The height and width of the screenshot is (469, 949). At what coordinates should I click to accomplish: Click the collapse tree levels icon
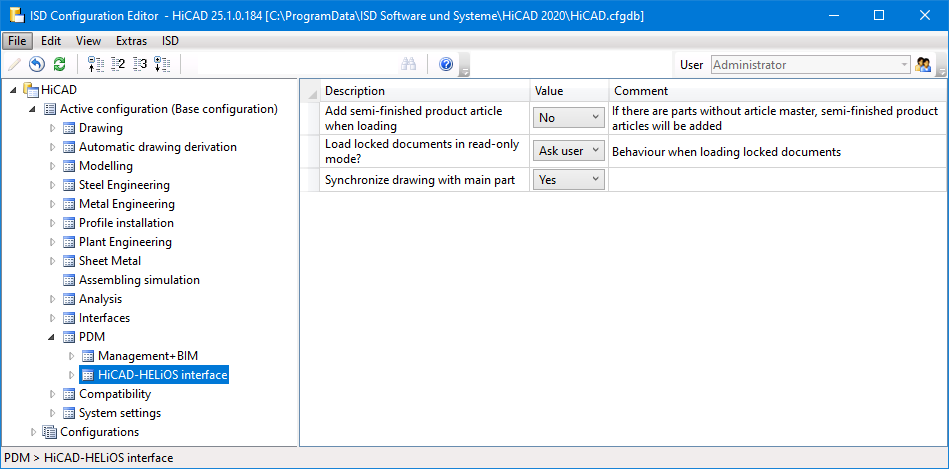point(96,64)
